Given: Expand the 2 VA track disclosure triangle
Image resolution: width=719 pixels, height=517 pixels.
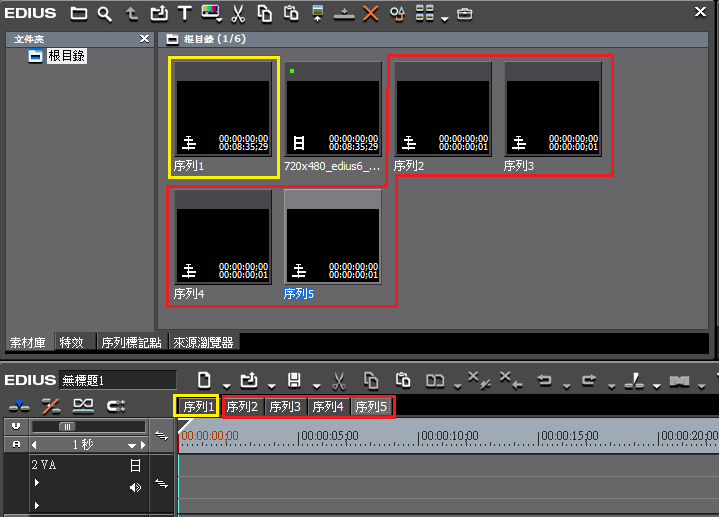Looking at the screenshot, I should [38, 482].
